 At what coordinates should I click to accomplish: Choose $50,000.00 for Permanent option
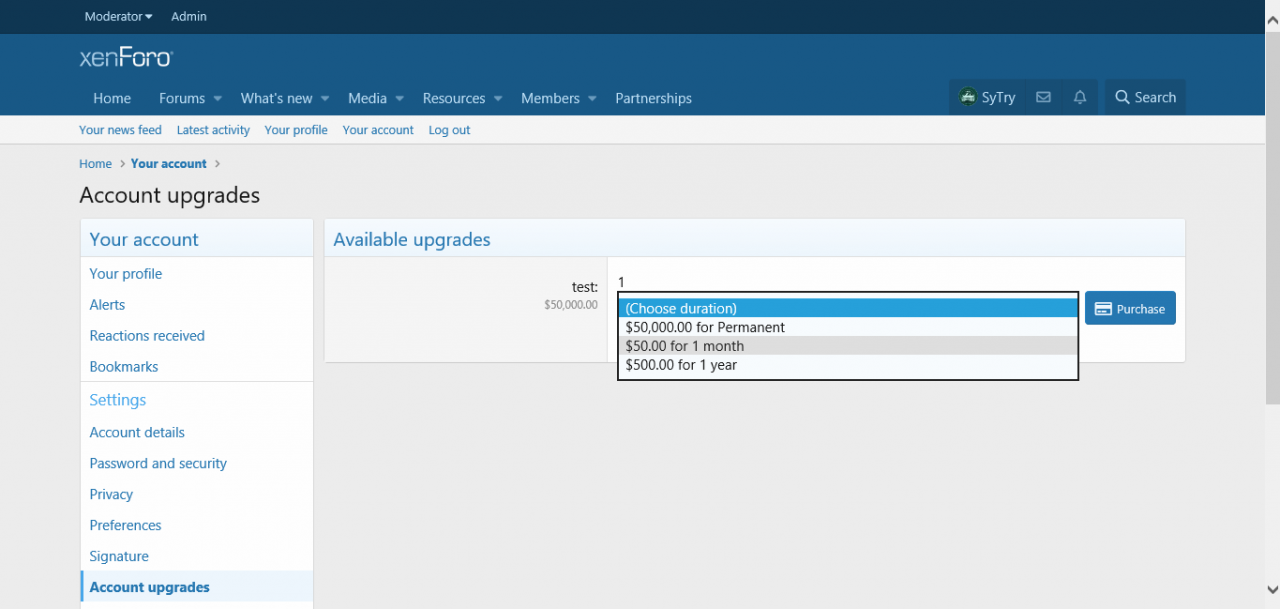pos(705,327)
